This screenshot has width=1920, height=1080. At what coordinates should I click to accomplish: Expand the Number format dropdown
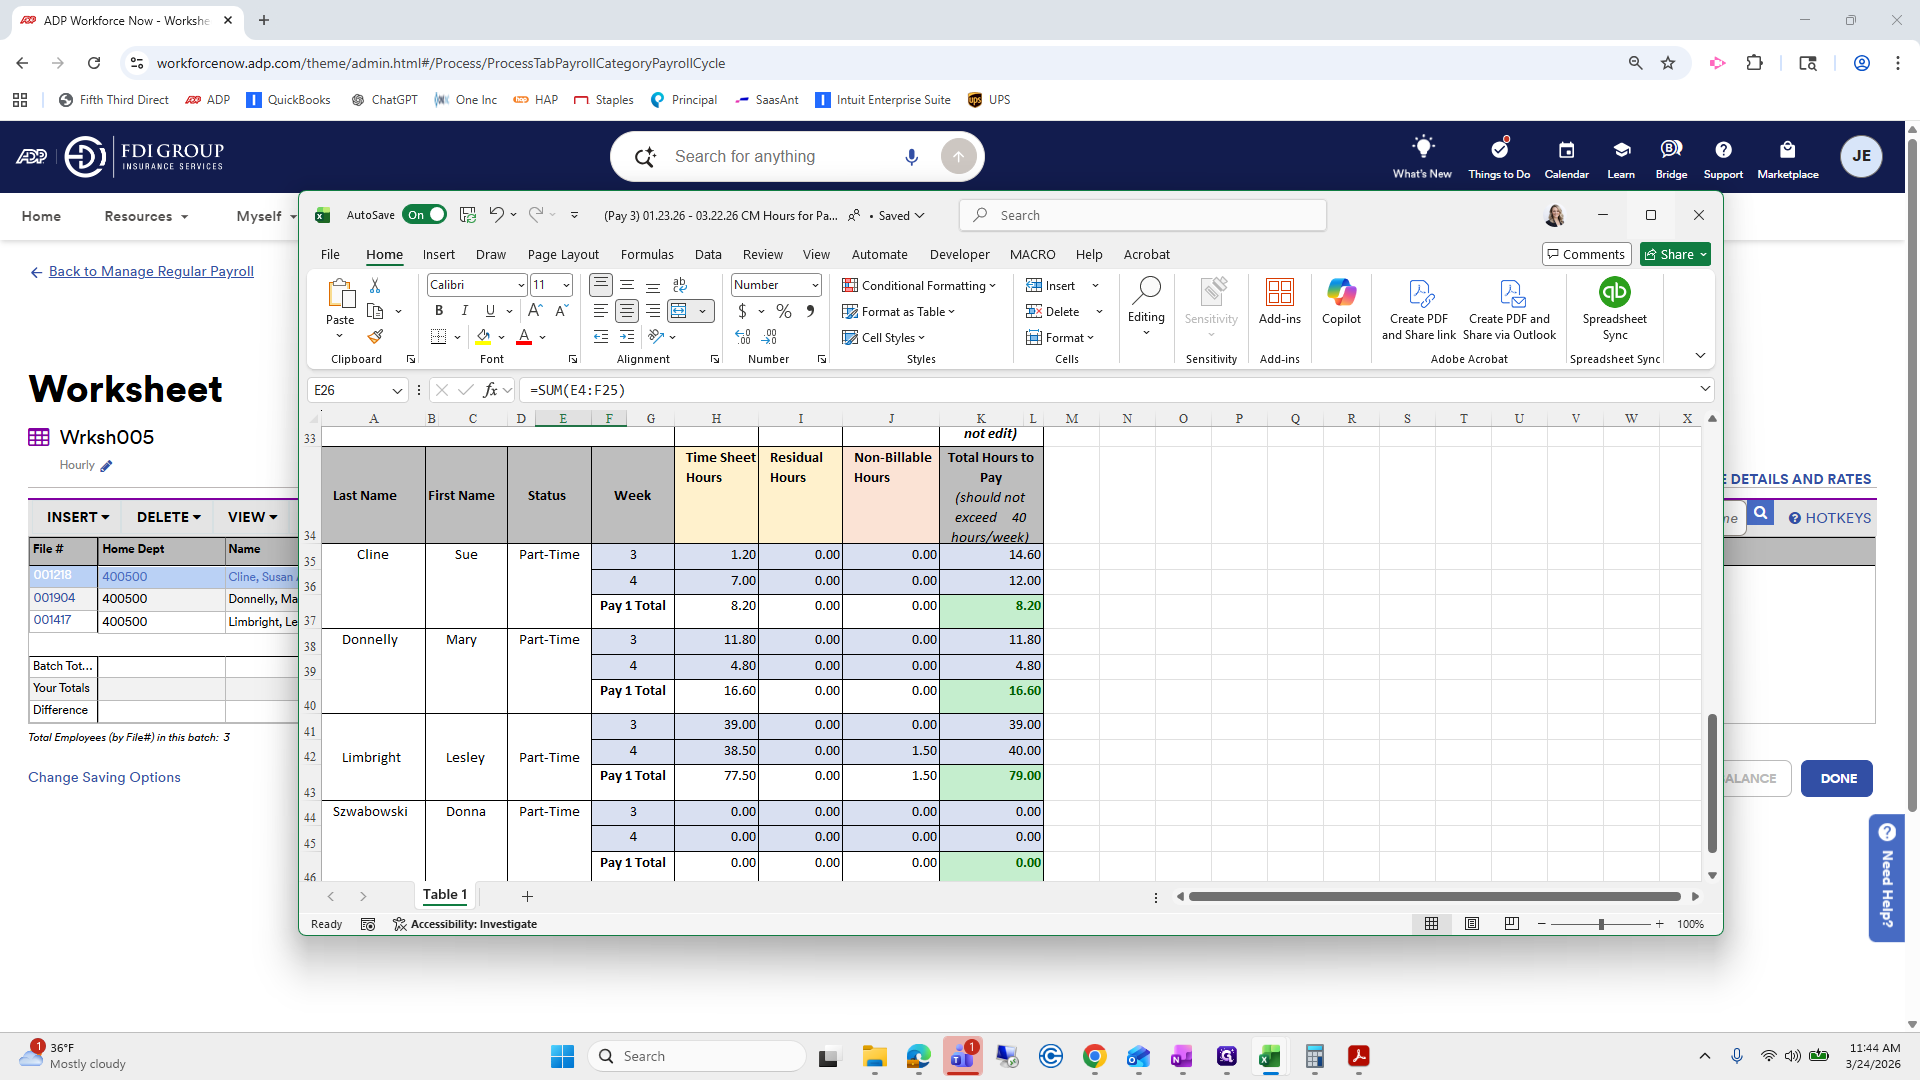tap(815, 285)
